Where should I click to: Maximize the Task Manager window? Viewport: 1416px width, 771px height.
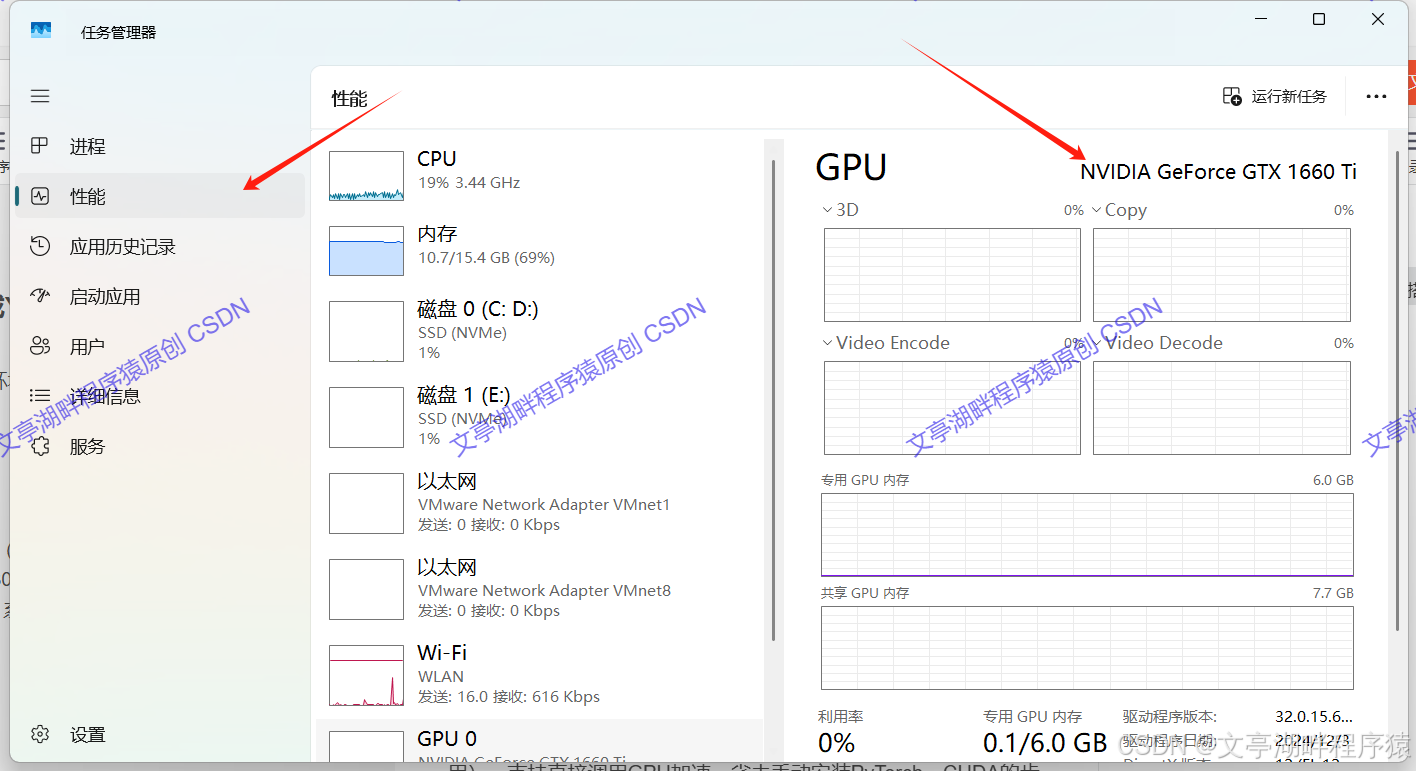[1319, 19]
